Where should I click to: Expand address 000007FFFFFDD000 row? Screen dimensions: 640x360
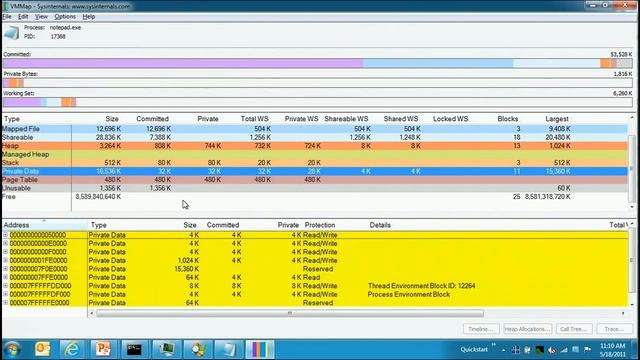[5, 286]
